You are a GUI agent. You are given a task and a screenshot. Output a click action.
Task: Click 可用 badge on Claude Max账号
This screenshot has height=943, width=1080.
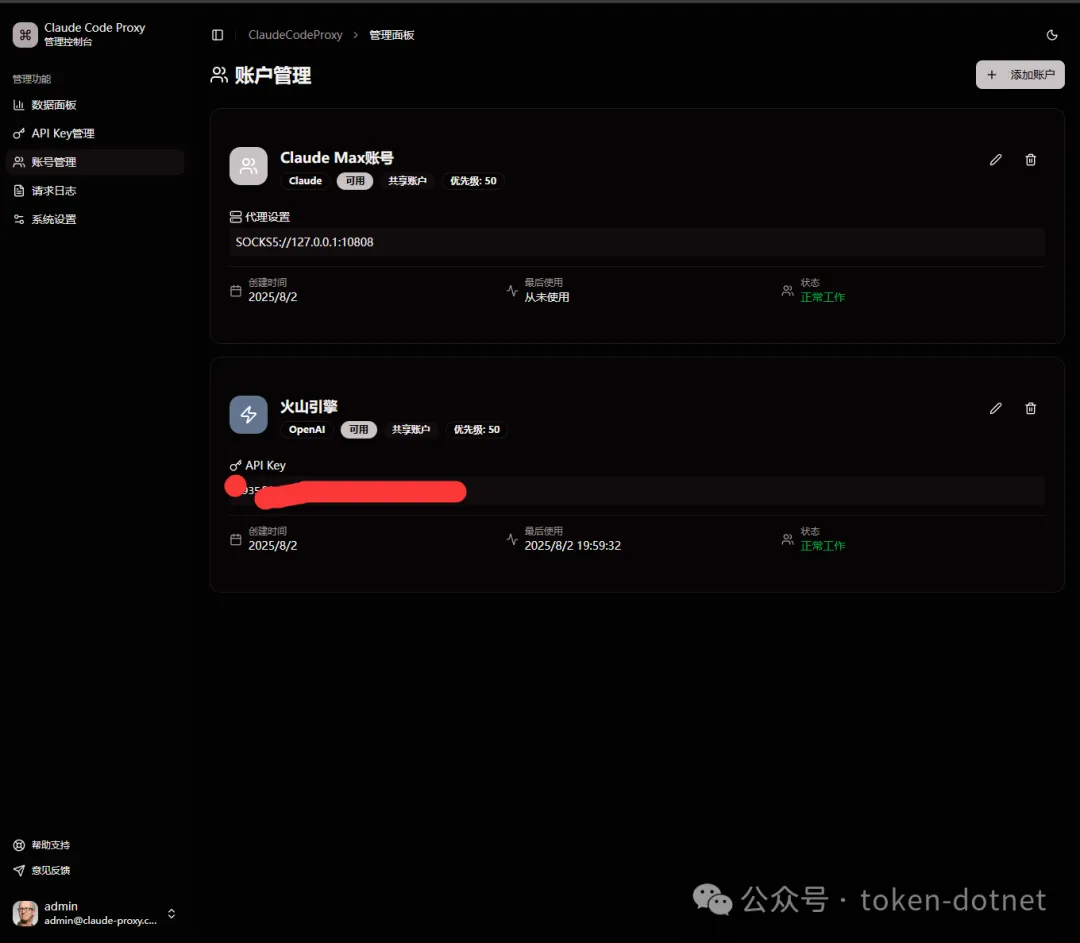[355, 181]
